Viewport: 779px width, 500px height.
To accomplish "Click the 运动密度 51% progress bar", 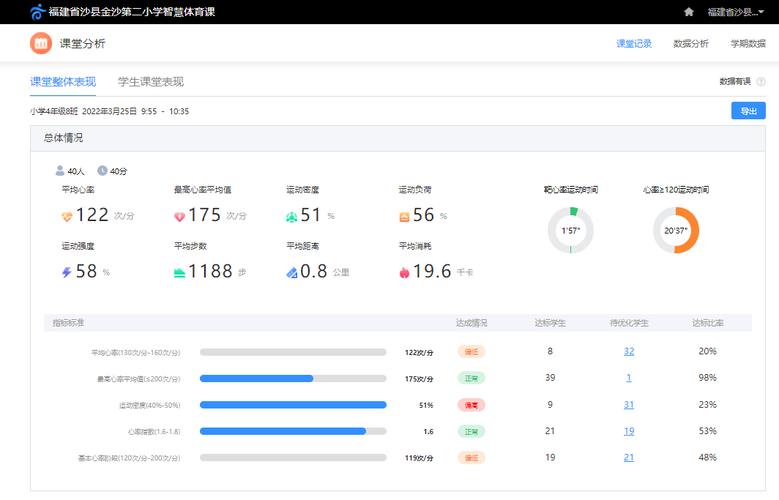I will coord(293,405).
